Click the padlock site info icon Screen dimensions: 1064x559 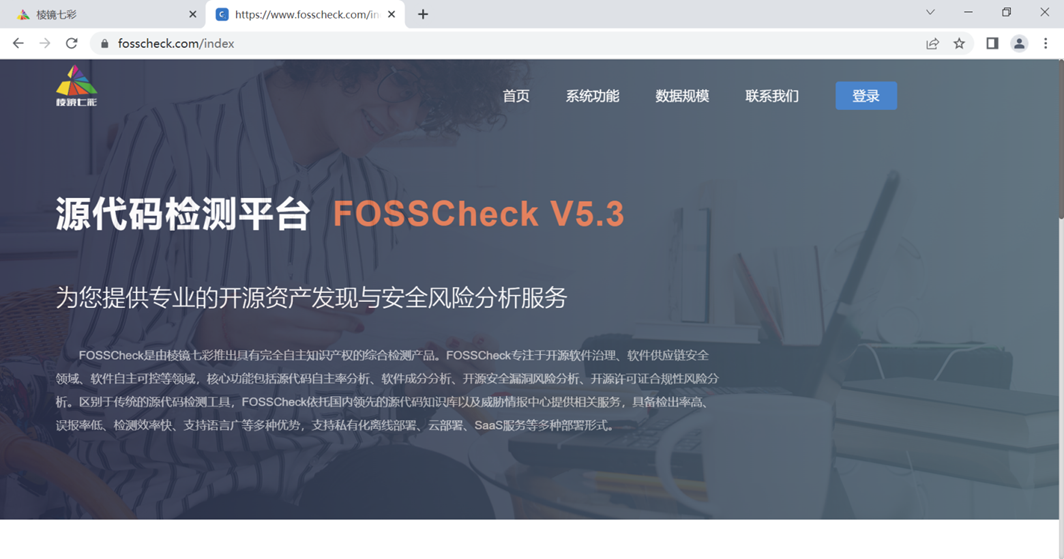click(x=104, y=43)
